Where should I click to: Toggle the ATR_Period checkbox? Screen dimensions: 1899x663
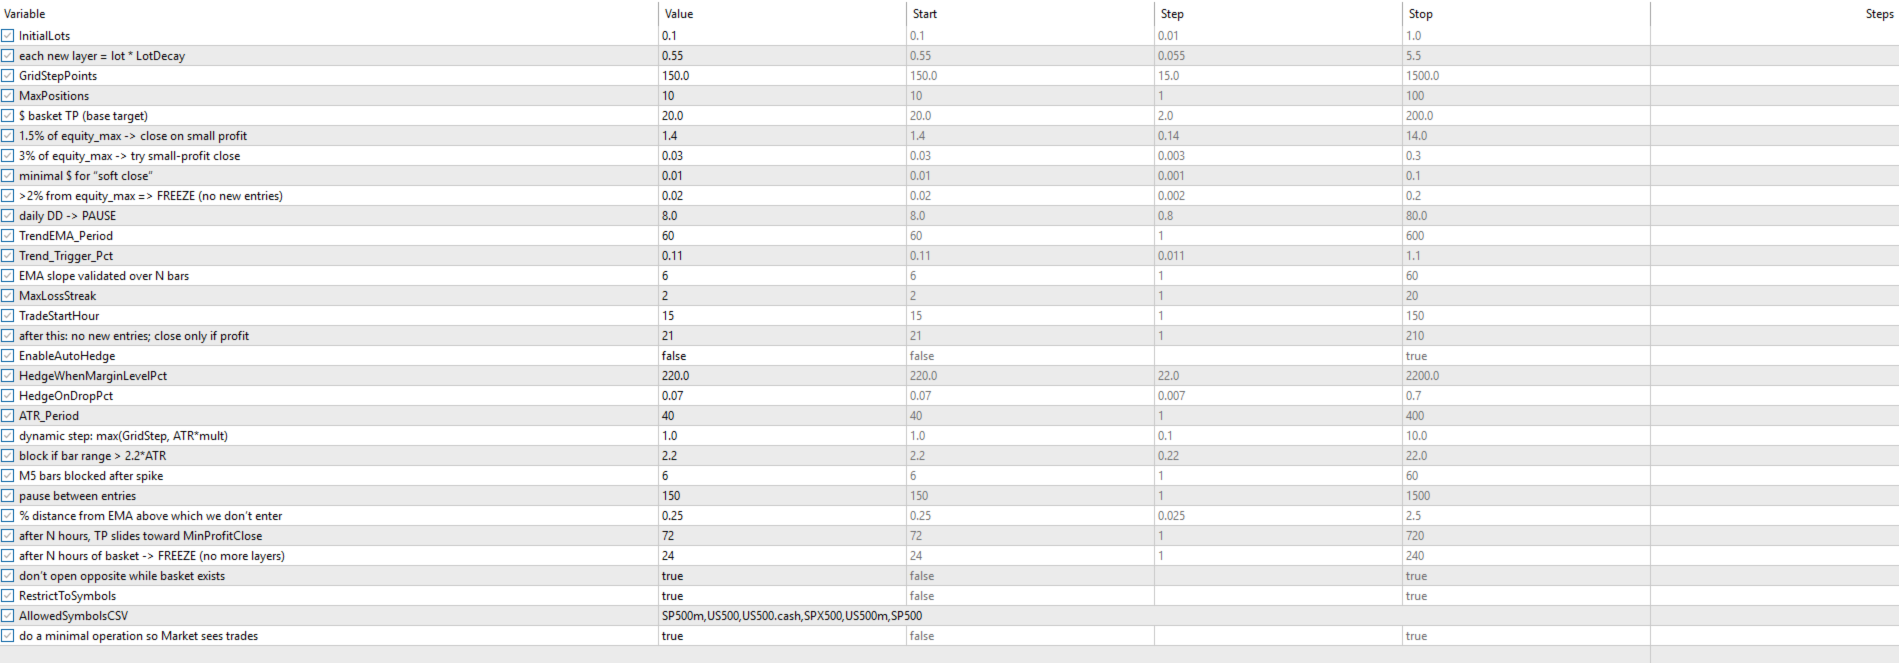pyautogui.click(x=8, y=416)
